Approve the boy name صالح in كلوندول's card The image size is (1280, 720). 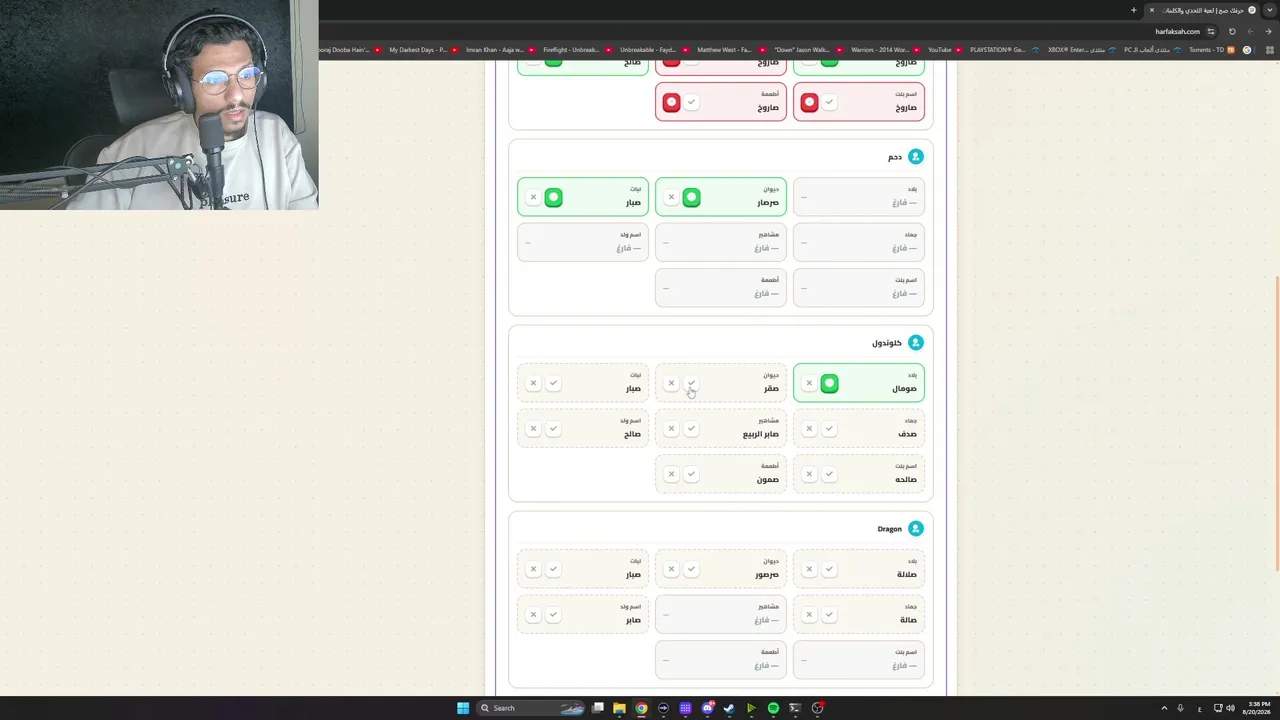coord(553,428)
